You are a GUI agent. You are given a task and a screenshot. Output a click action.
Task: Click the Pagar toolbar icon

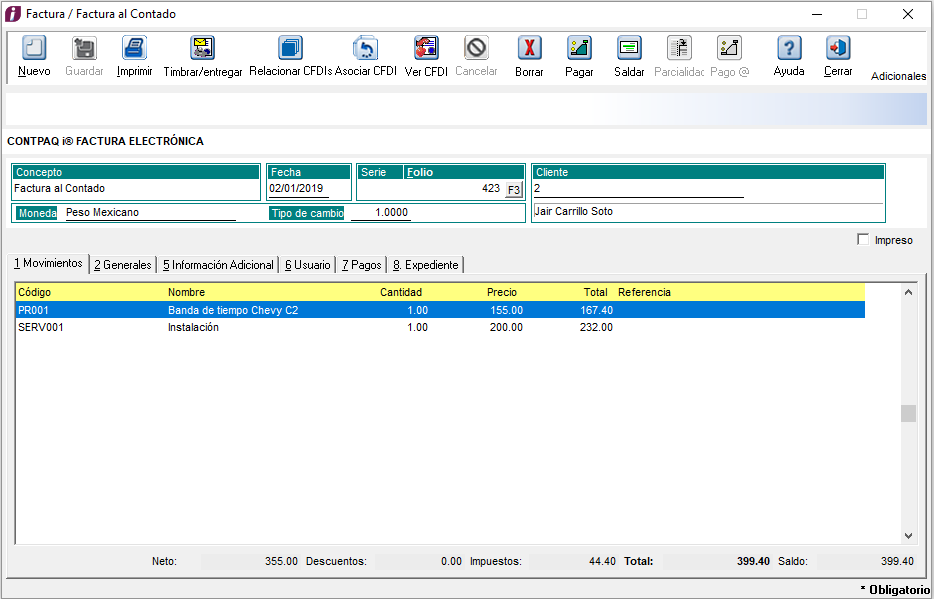[x=579, y=49]
